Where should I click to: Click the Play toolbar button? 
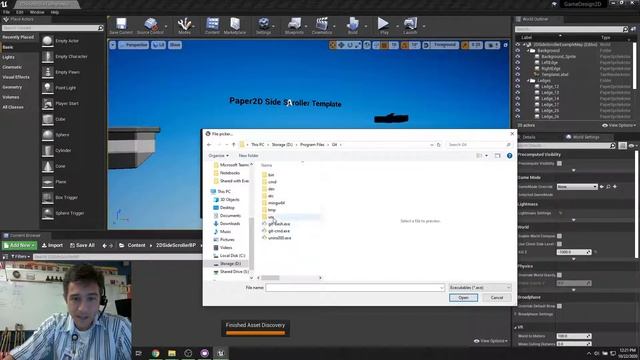pos(383,24)
